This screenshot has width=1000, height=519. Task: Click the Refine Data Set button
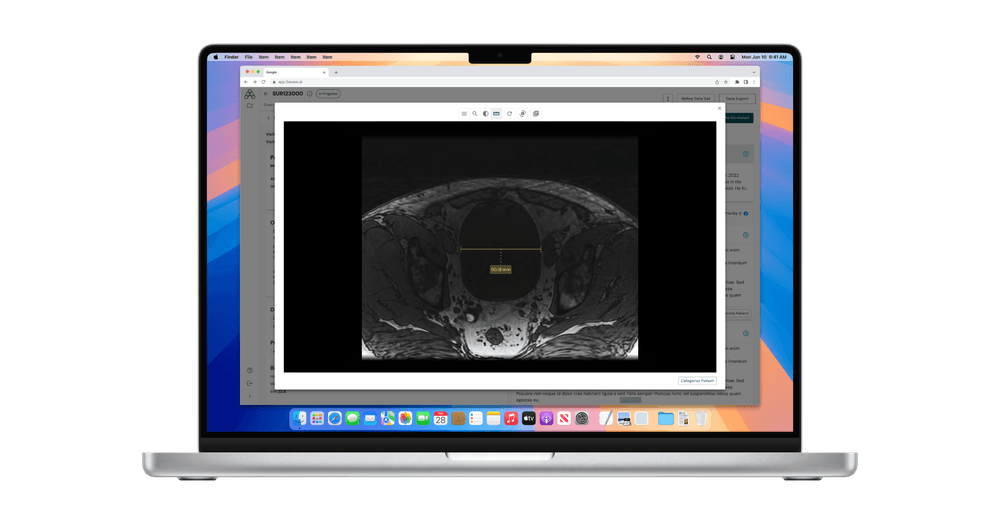pos(695,99)
